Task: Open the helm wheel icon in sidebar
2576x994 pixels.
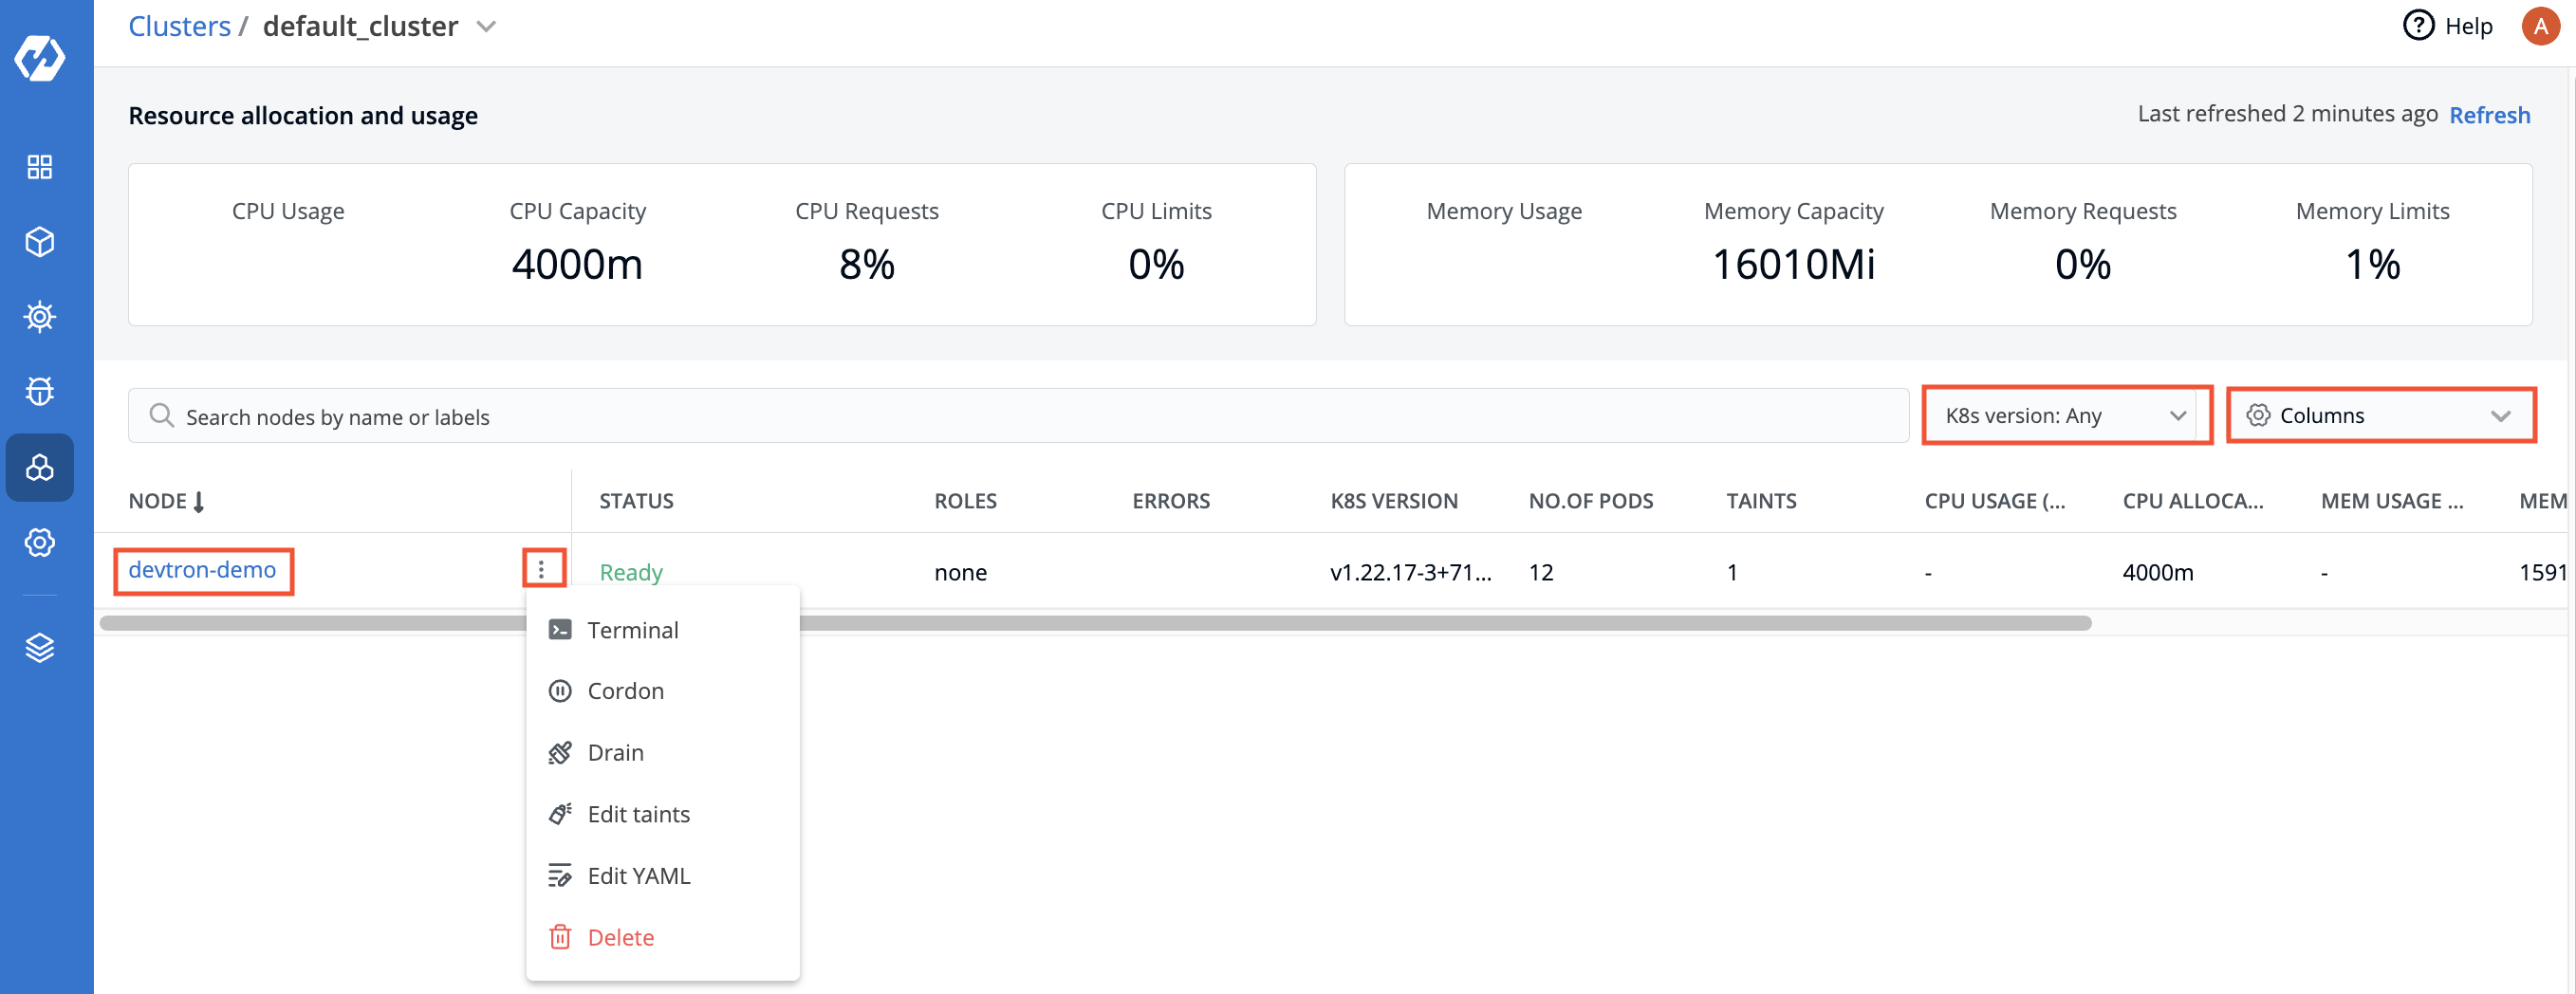Action: 40,317
